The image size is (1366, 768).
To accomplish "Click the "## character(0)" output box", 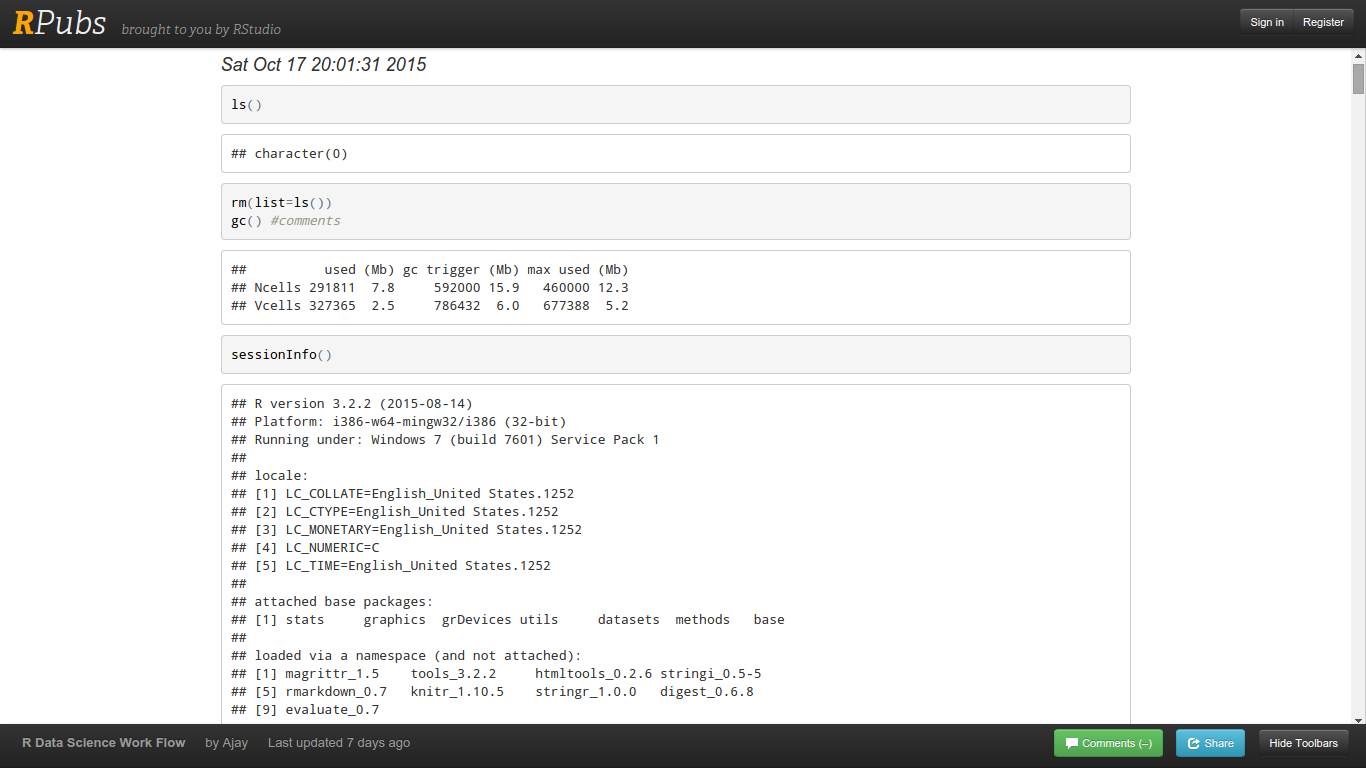I will click(675, 154).
